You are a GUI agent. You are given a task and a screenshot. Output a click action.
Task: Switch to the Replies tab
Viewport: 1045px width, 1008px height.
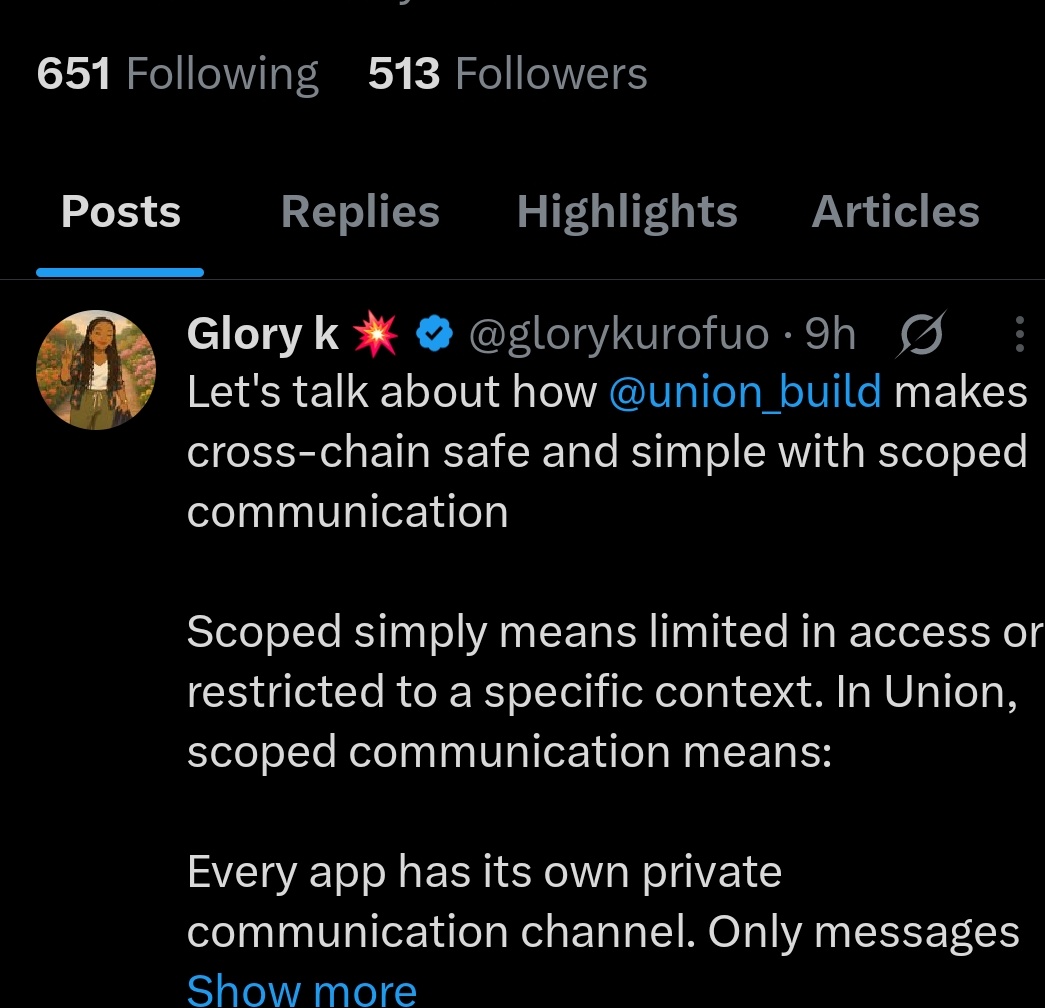click(x=360, y=211)
